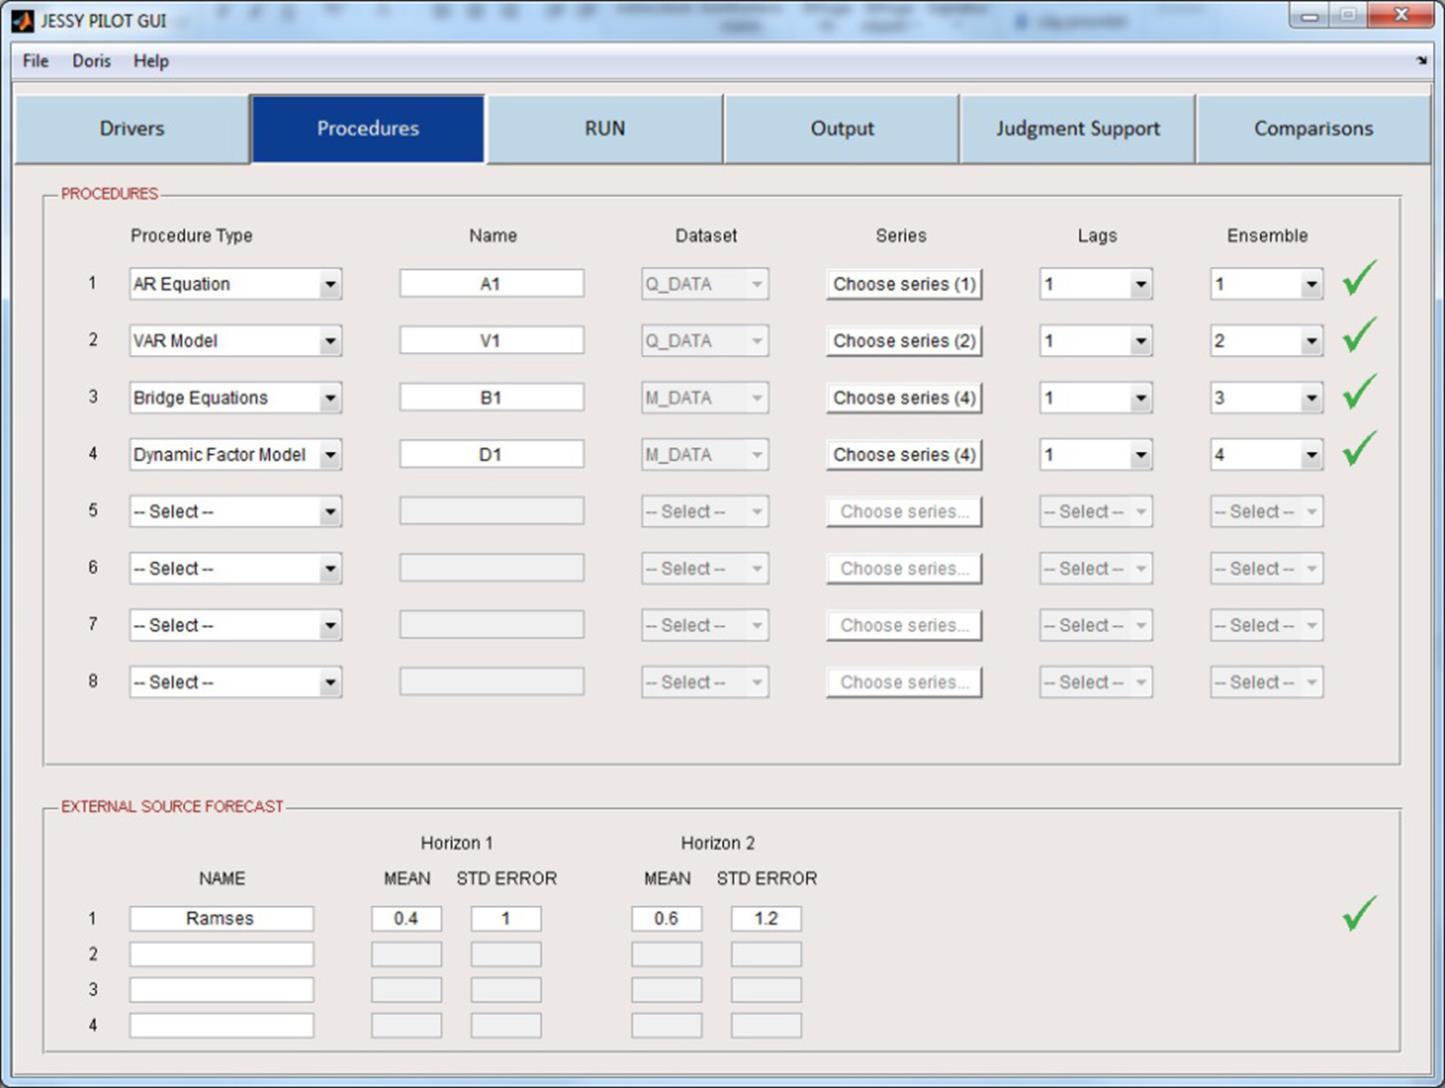Click the name field containing B1
The width and height of the screenshot is (1445, 1088).
tap(492, 398)
